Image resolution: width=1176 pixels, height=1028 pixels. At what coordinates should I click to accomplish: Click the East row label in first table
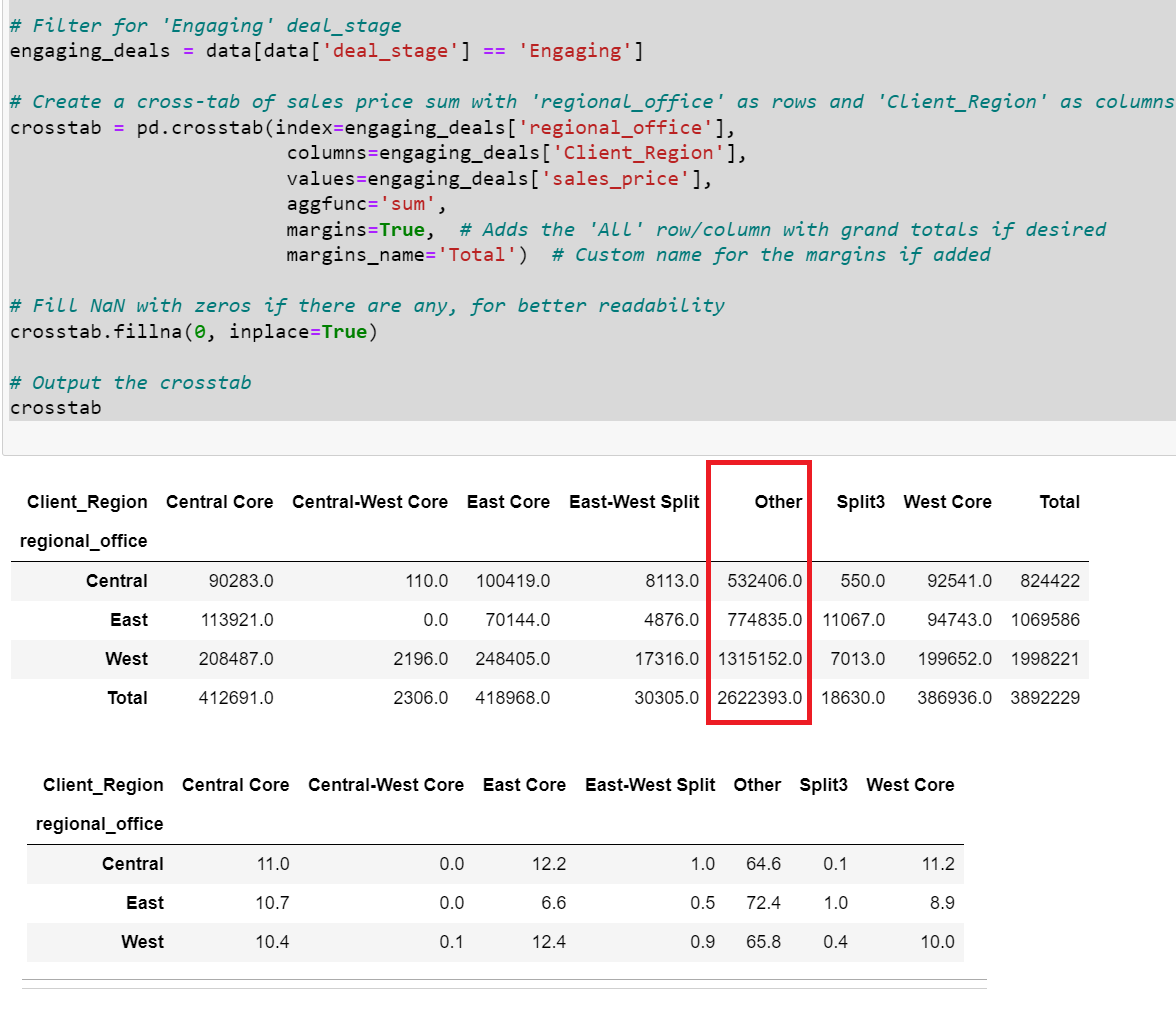tap(128, 619)
